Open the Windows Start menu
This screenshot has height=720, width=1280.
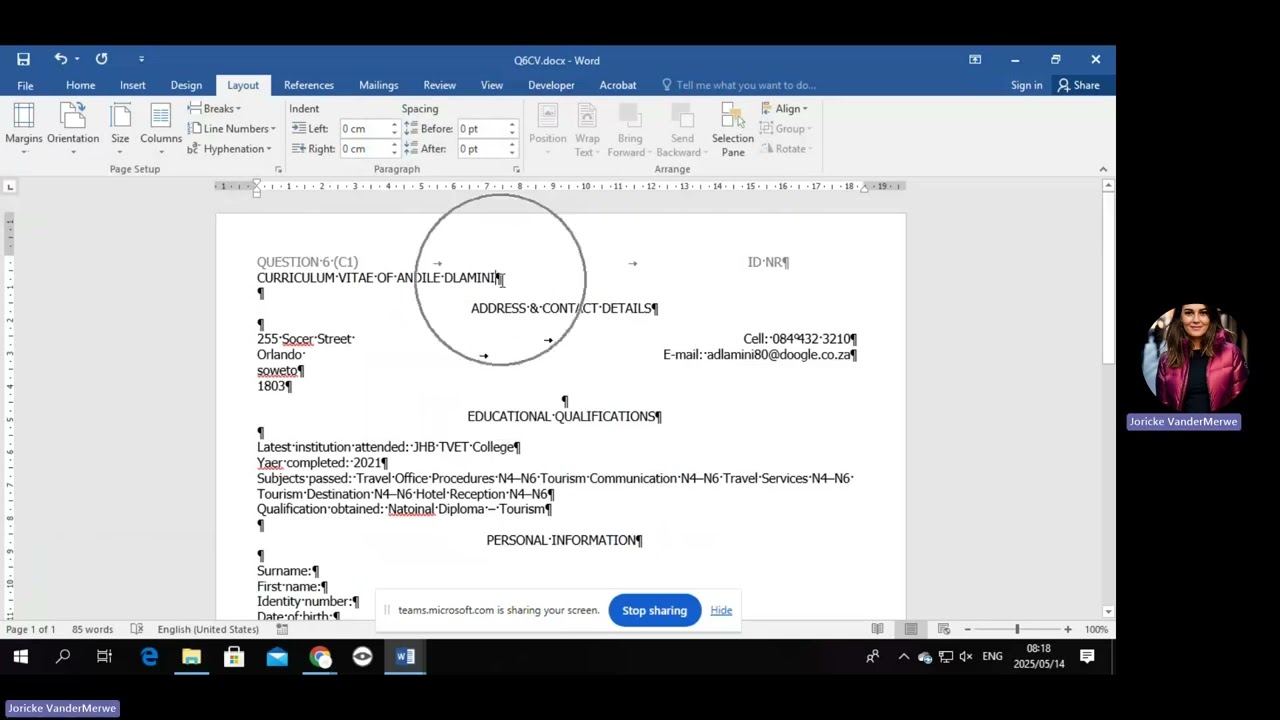tap(20, 657)
